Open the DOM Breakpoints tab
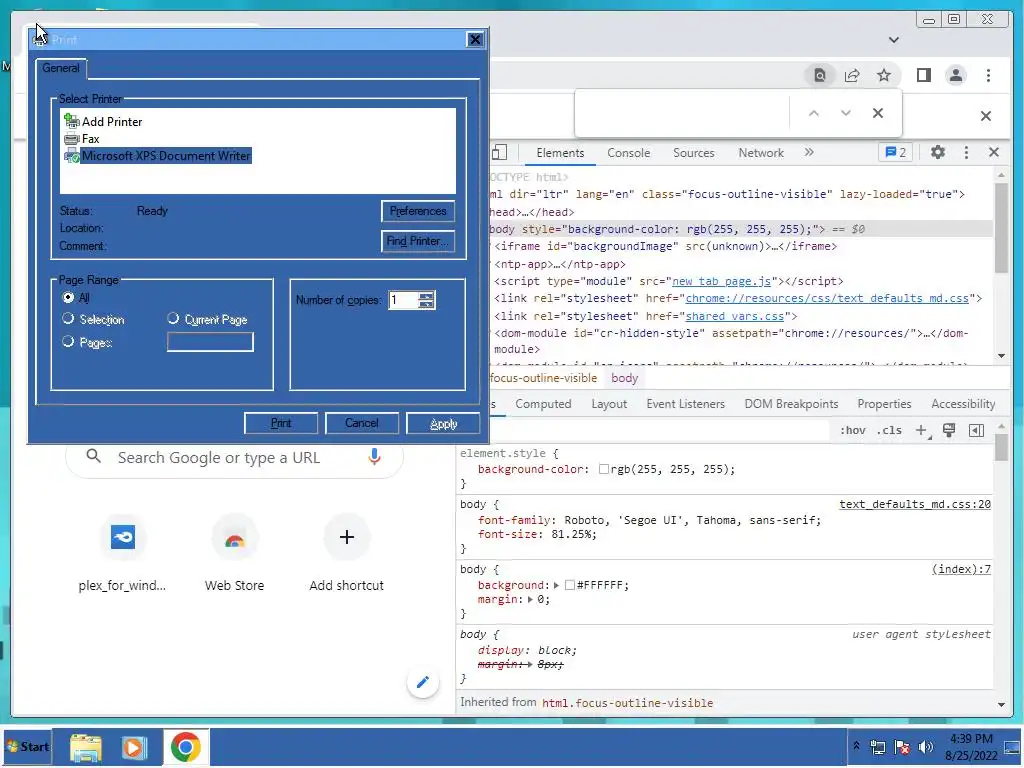This screenshot has width=1024, height=768. pyautogui.click(x=791, y=404)
